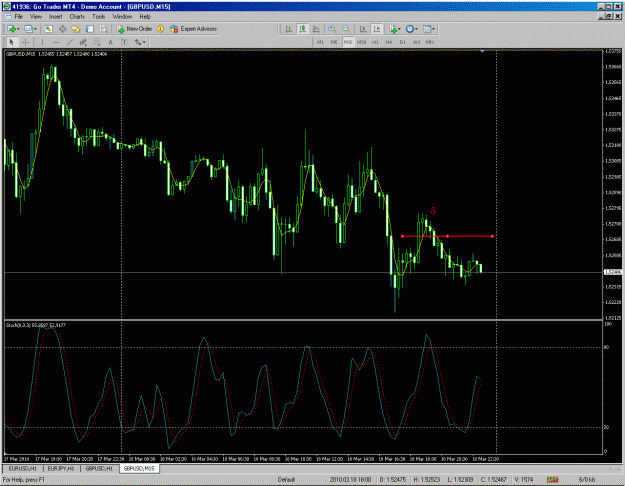Select the Text Label 'T' tool
Viewport: 625px width, 486px height.
pos(124,42)
